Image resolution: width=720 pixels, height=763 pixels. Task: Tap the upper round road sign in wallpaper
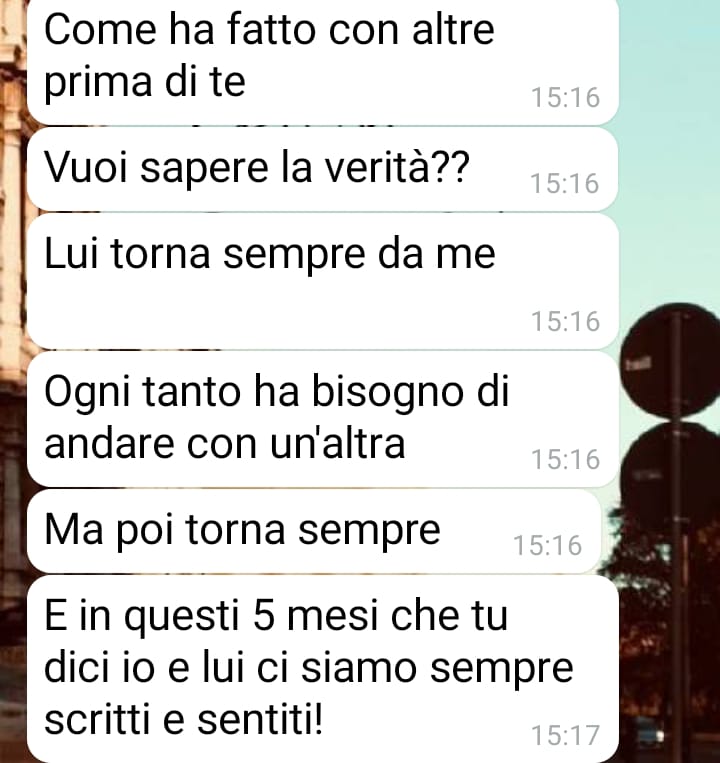click(x=671, y=360)
